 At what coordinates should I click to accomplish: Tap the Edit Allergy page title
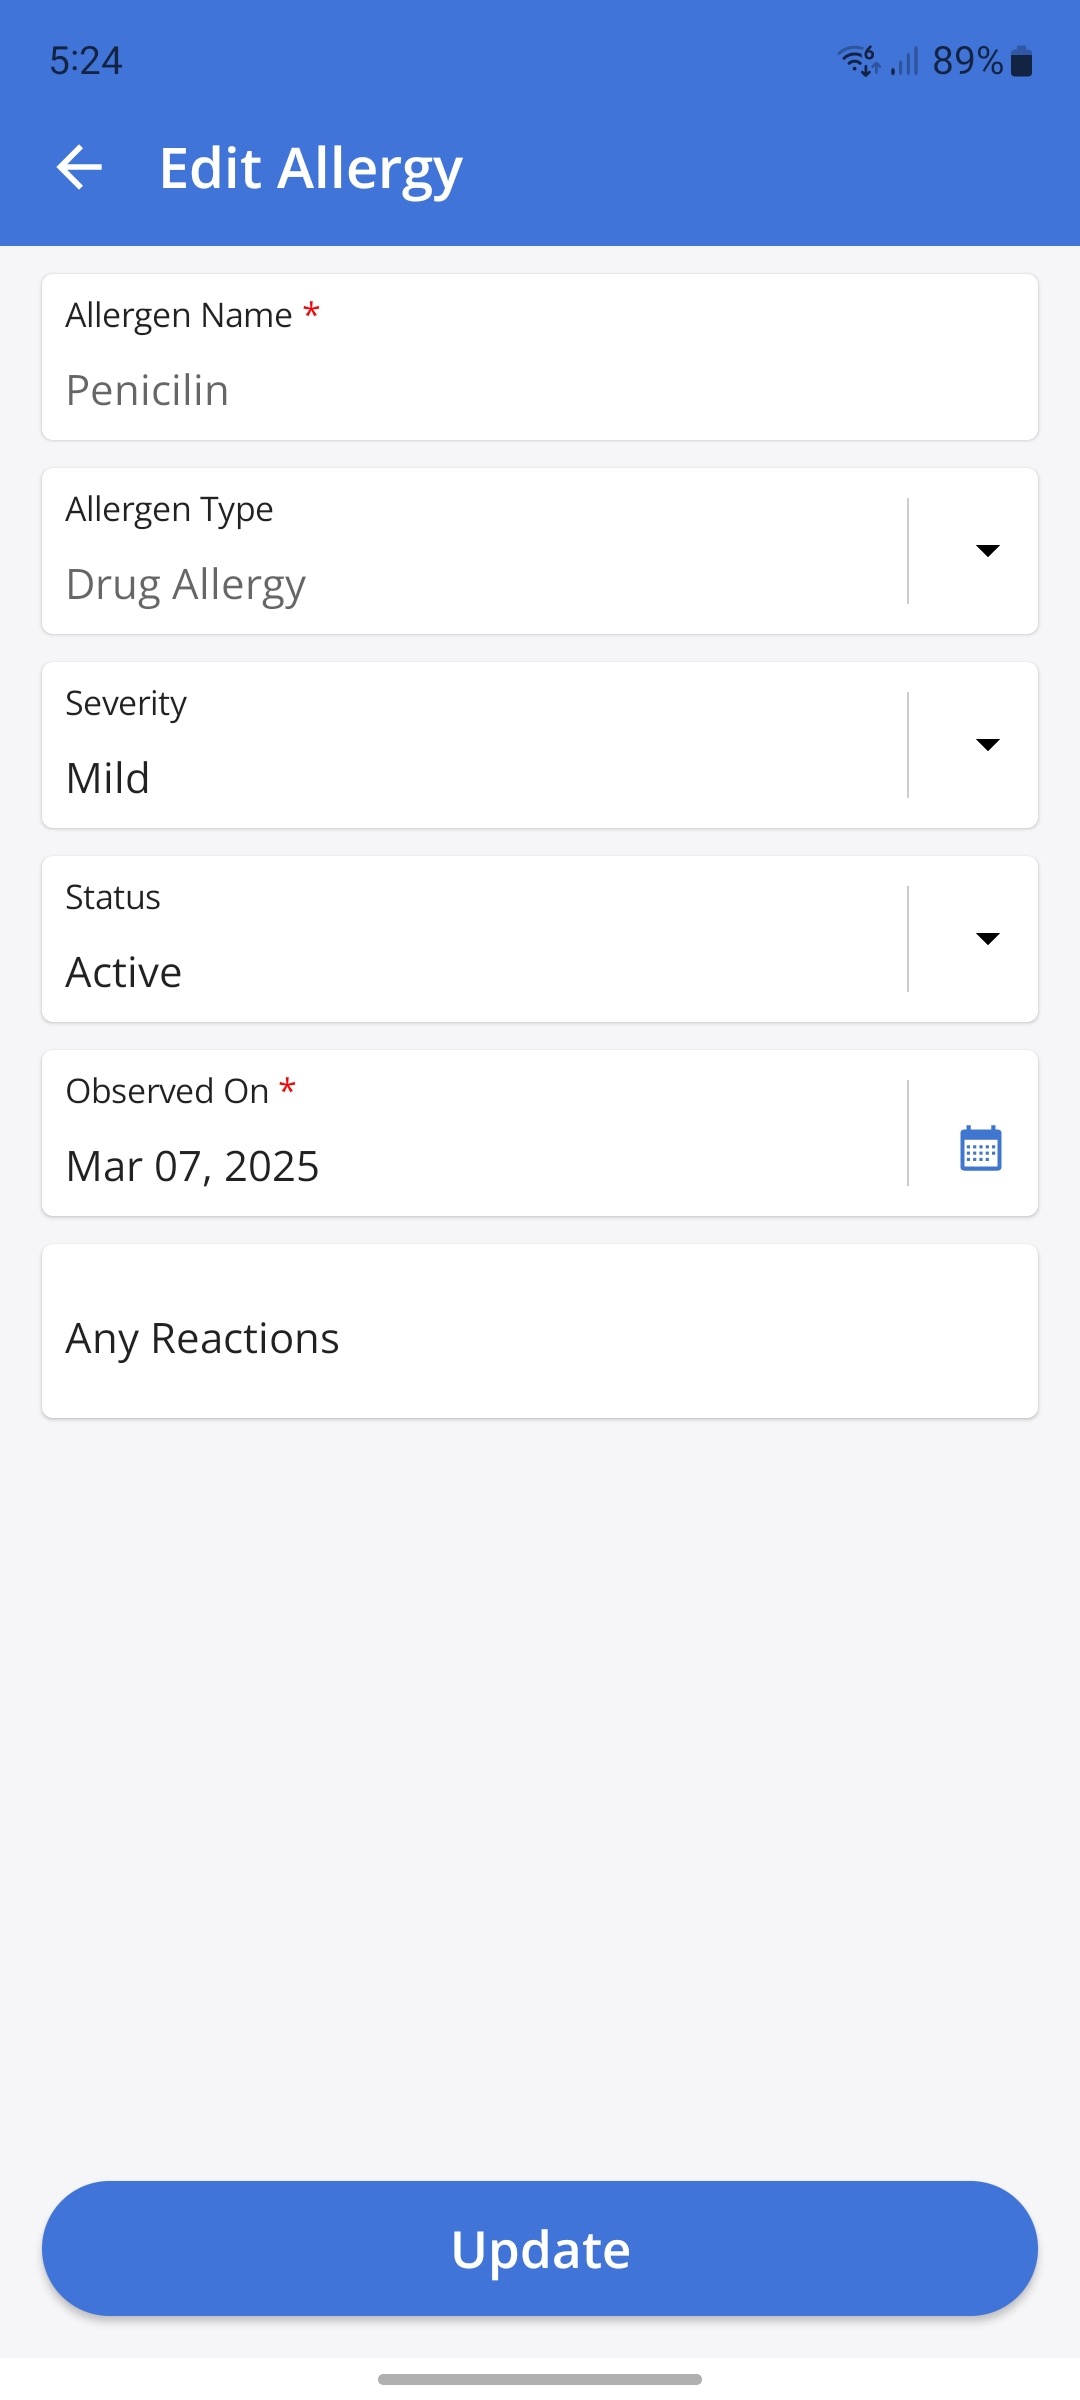(x=311, y=168)
